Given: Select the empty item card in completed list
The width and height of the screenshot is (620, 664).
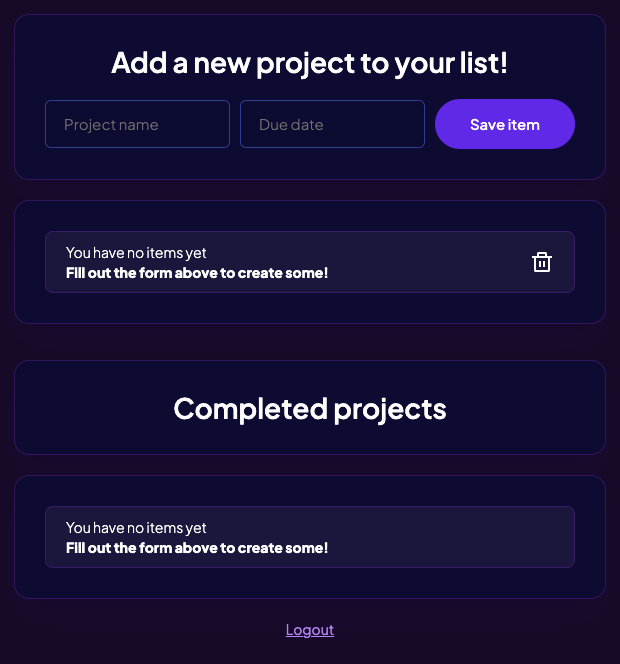Looking at the screenshot, I should pos(310,537).
